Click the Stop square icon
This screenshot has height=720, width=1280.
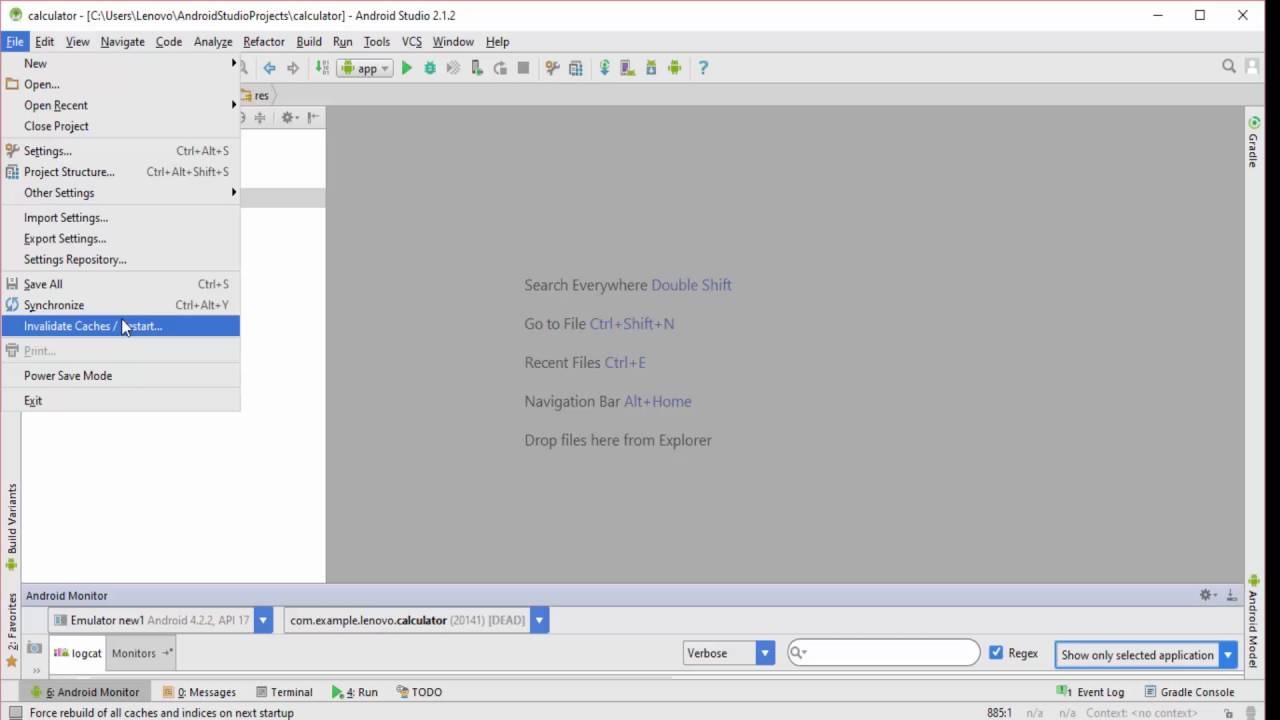[x=523, y=68]
